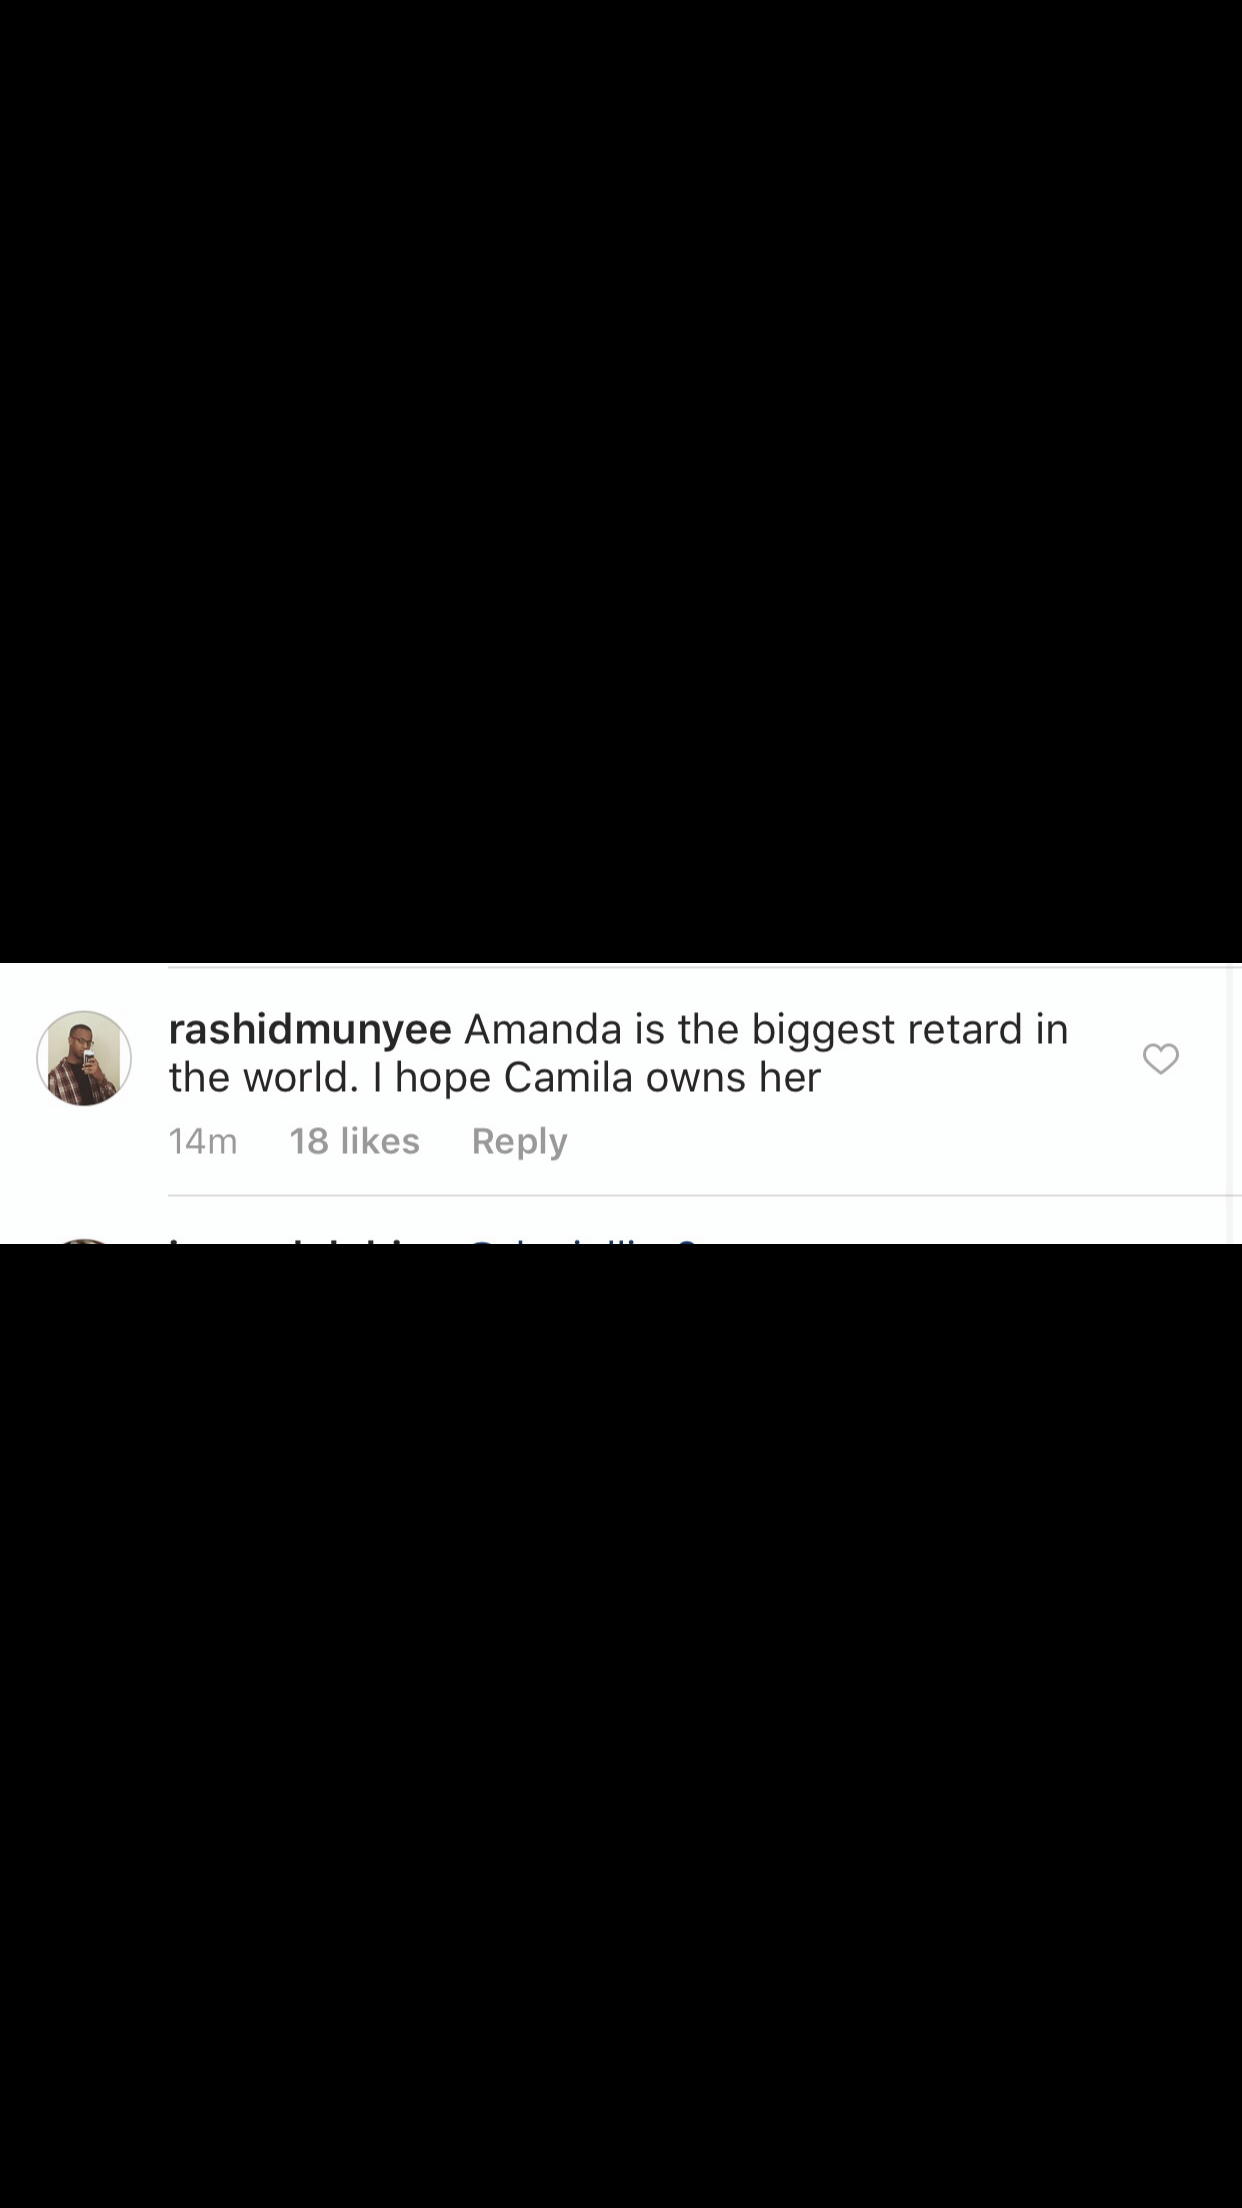Tap the white space beneath rashidmunyee's avatar

pos(84,1150)
